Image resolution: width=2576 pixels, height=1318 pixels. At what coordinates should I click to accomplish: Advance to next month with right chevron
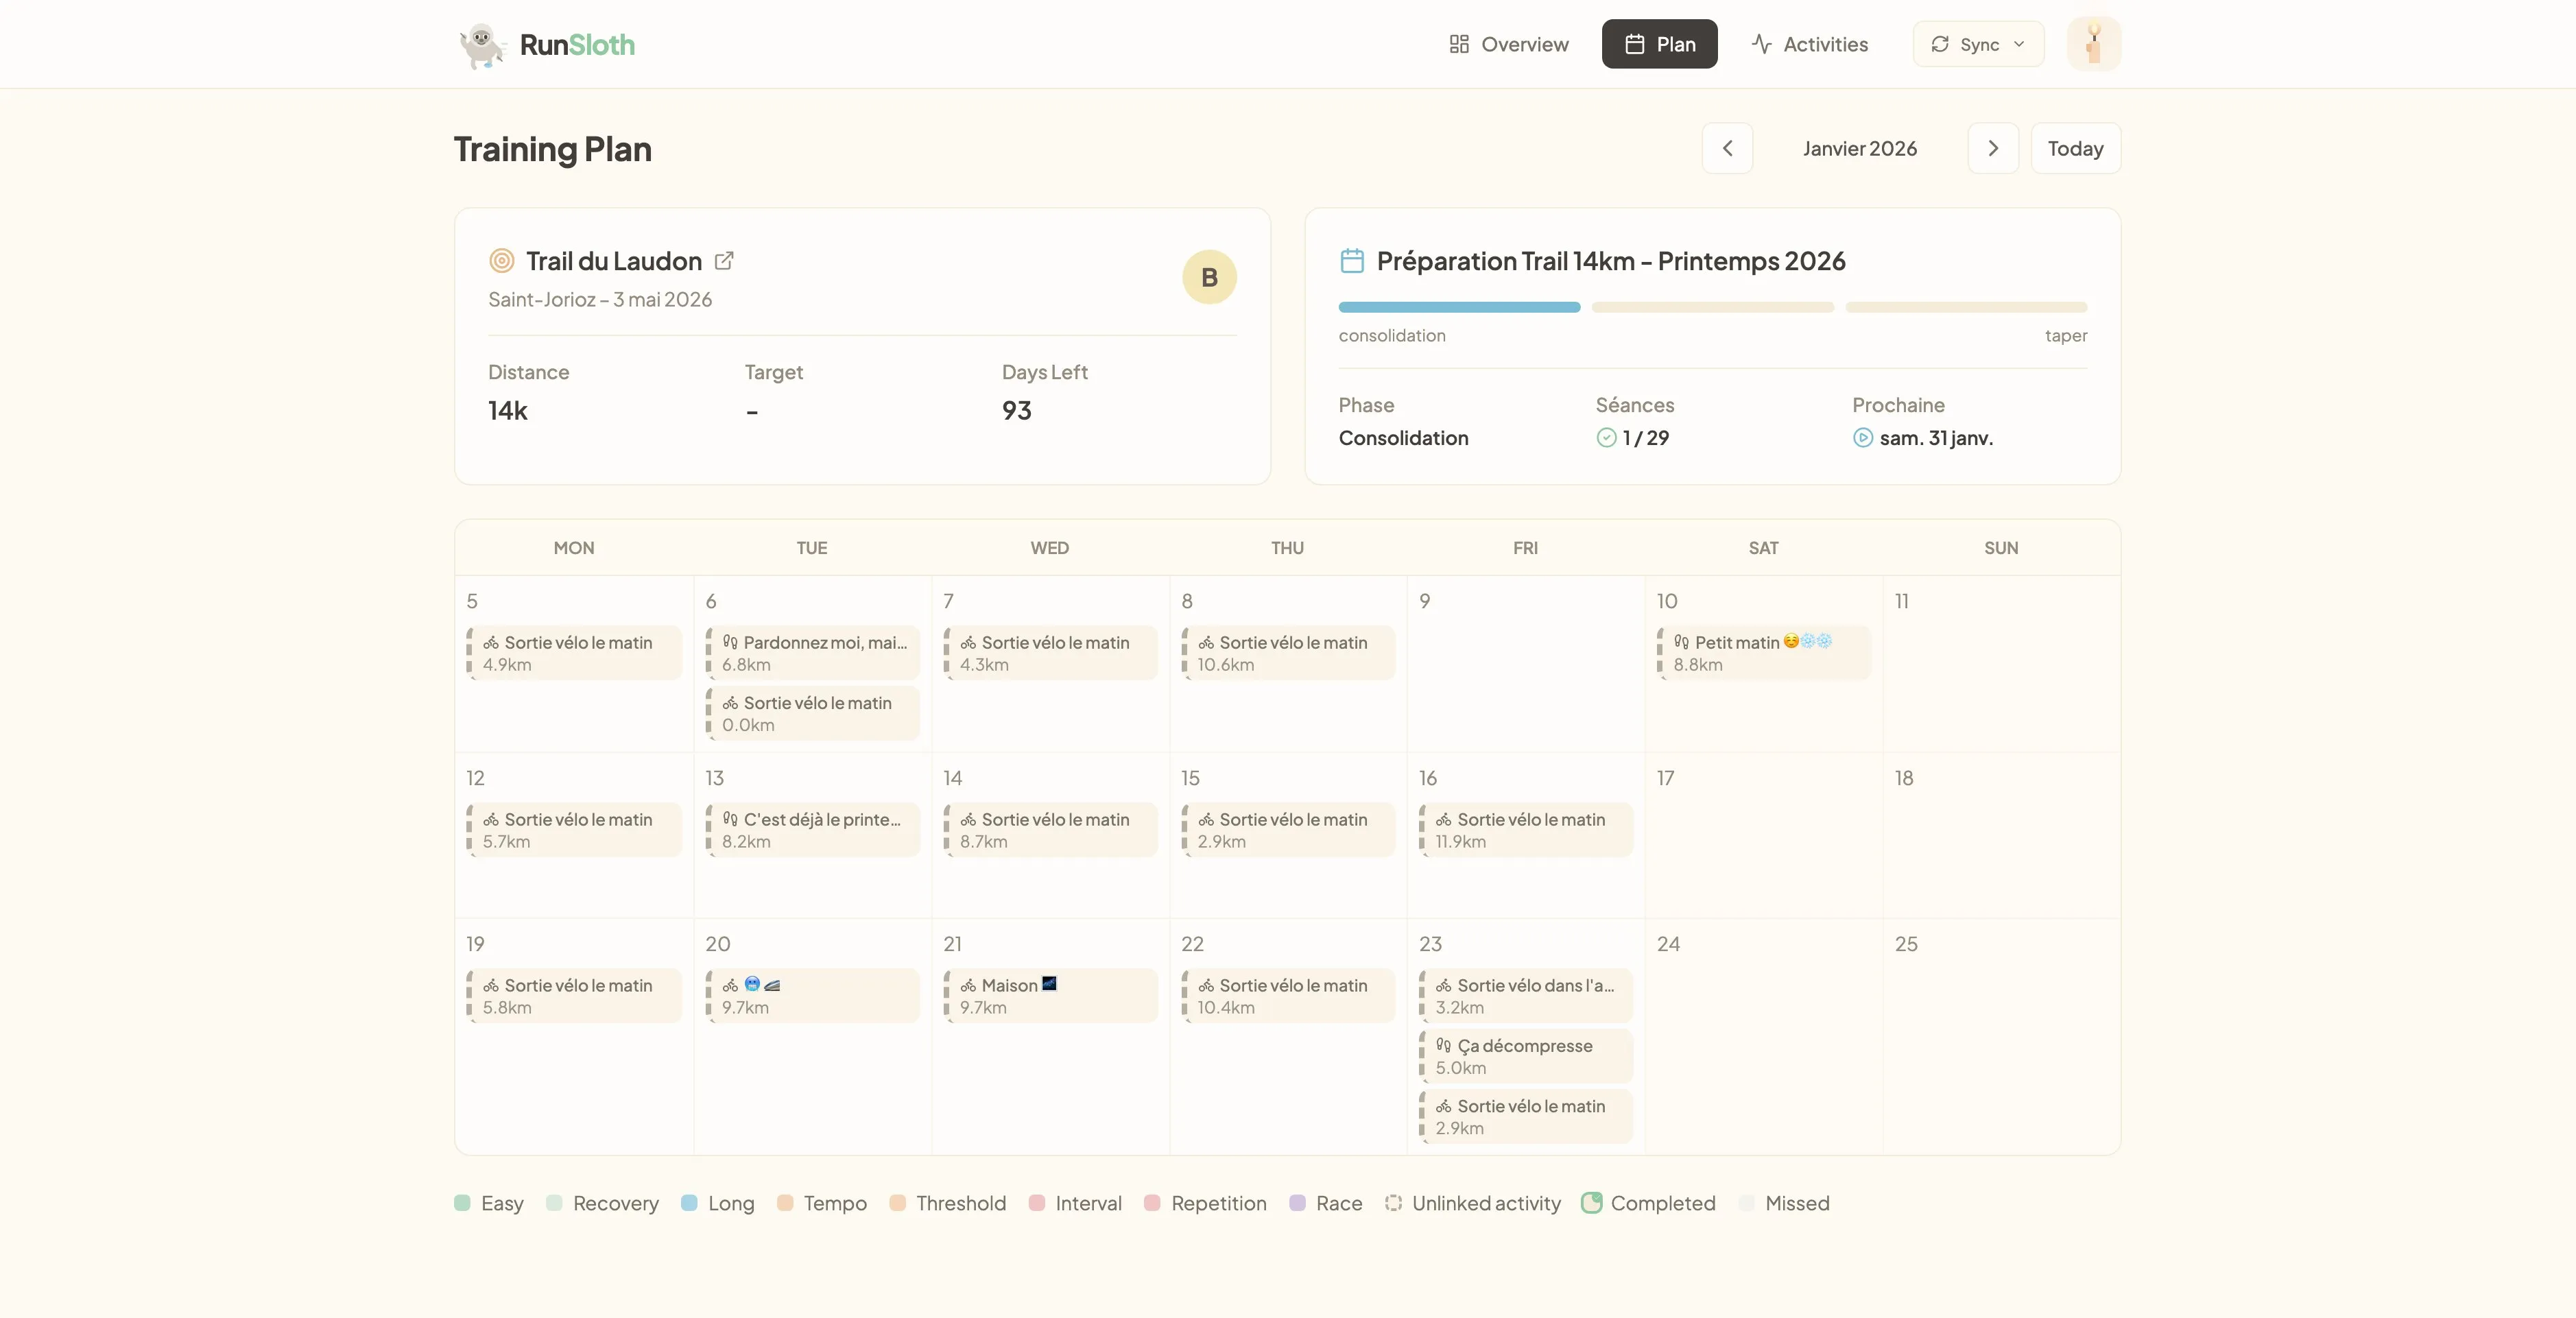[x=1992, y=148]
